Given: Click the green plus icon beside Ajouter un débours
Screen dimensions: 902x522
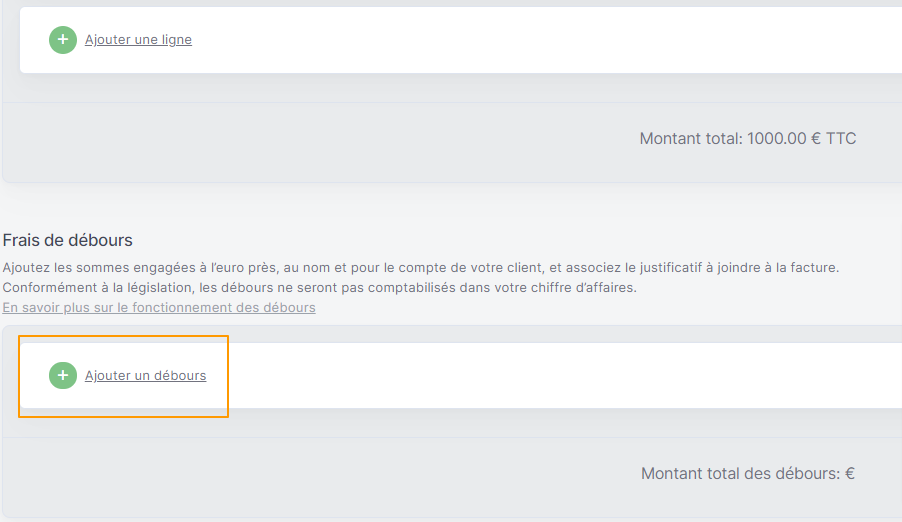Looking at the screenshot, I should click(x=63, y=375).
